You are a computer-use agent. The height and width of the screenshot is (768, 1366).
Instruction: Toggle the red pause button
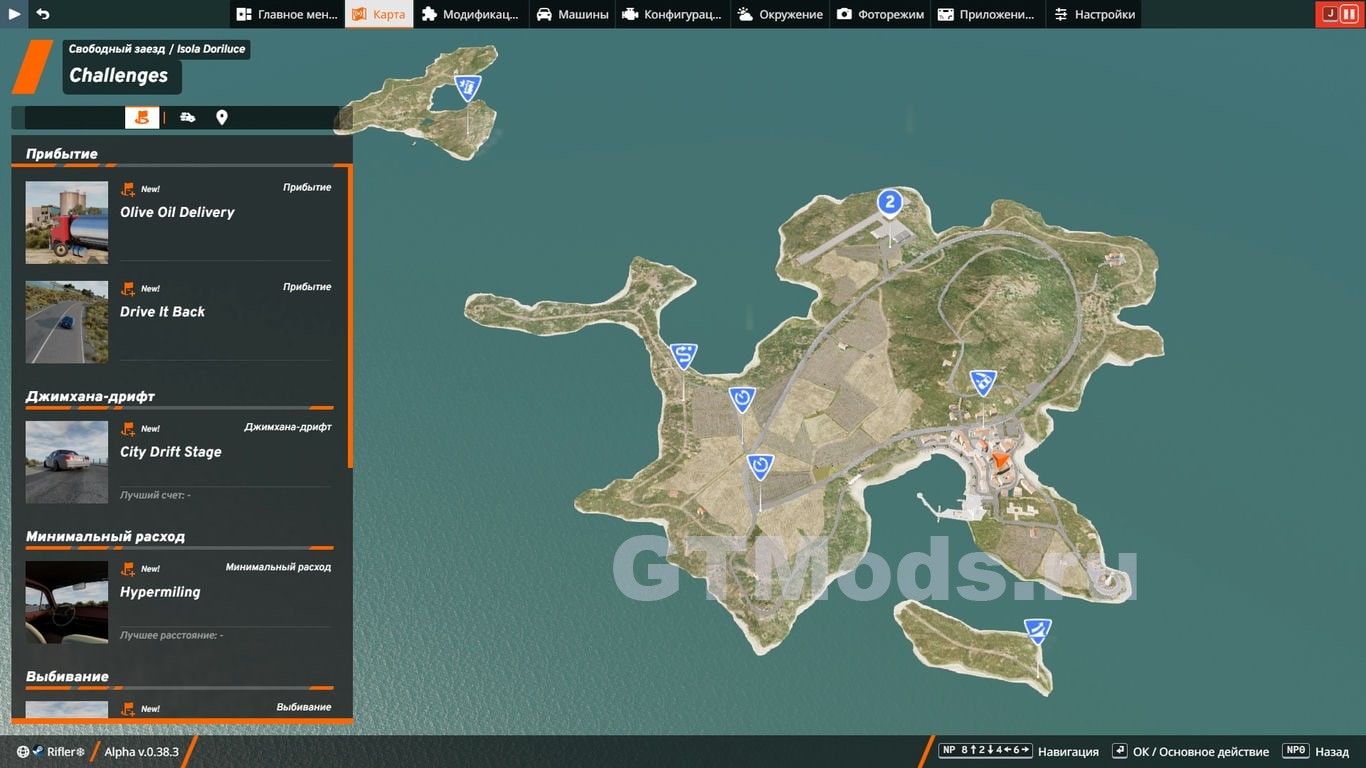tap(1349, 14)
